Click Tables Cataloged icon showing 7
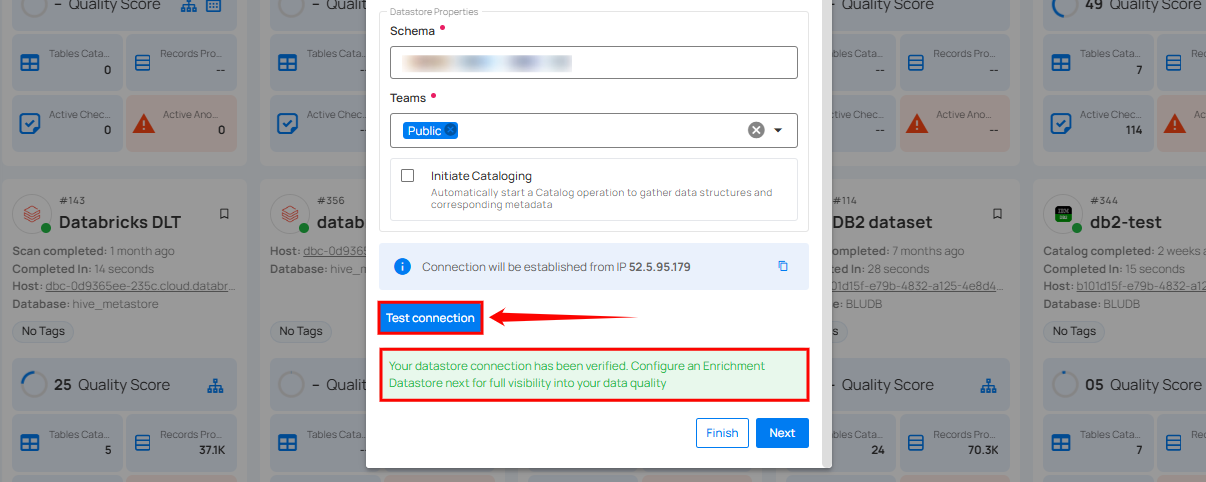The height and width of the screenshot is (482, 1206). (x=1061, y=62)
